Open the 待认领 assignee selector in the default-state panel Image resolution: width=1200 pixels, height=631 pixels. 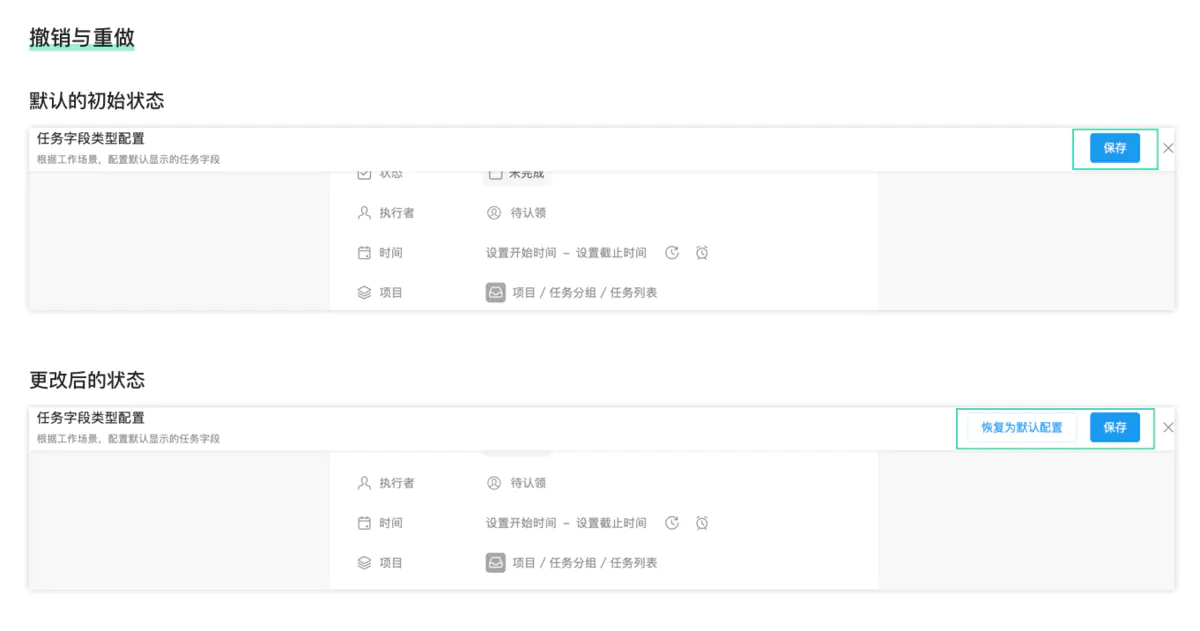tap(527, 213)
